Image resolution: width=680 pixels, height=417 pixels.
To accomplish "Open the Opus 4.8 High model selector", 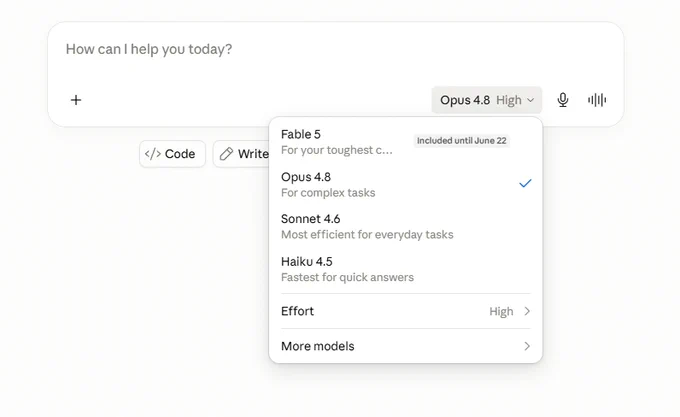I will click(487, 100).
